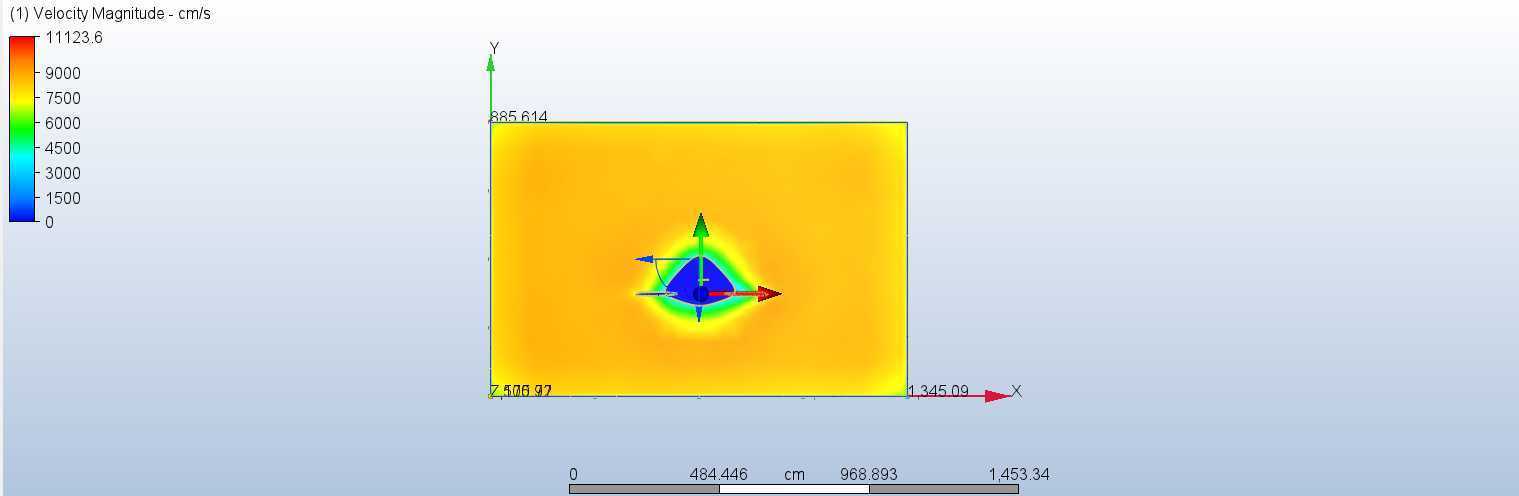The image size is (1519, 496).
Task: Click legend value 6000
Action: pyautogui.click(x=63, y=123)
